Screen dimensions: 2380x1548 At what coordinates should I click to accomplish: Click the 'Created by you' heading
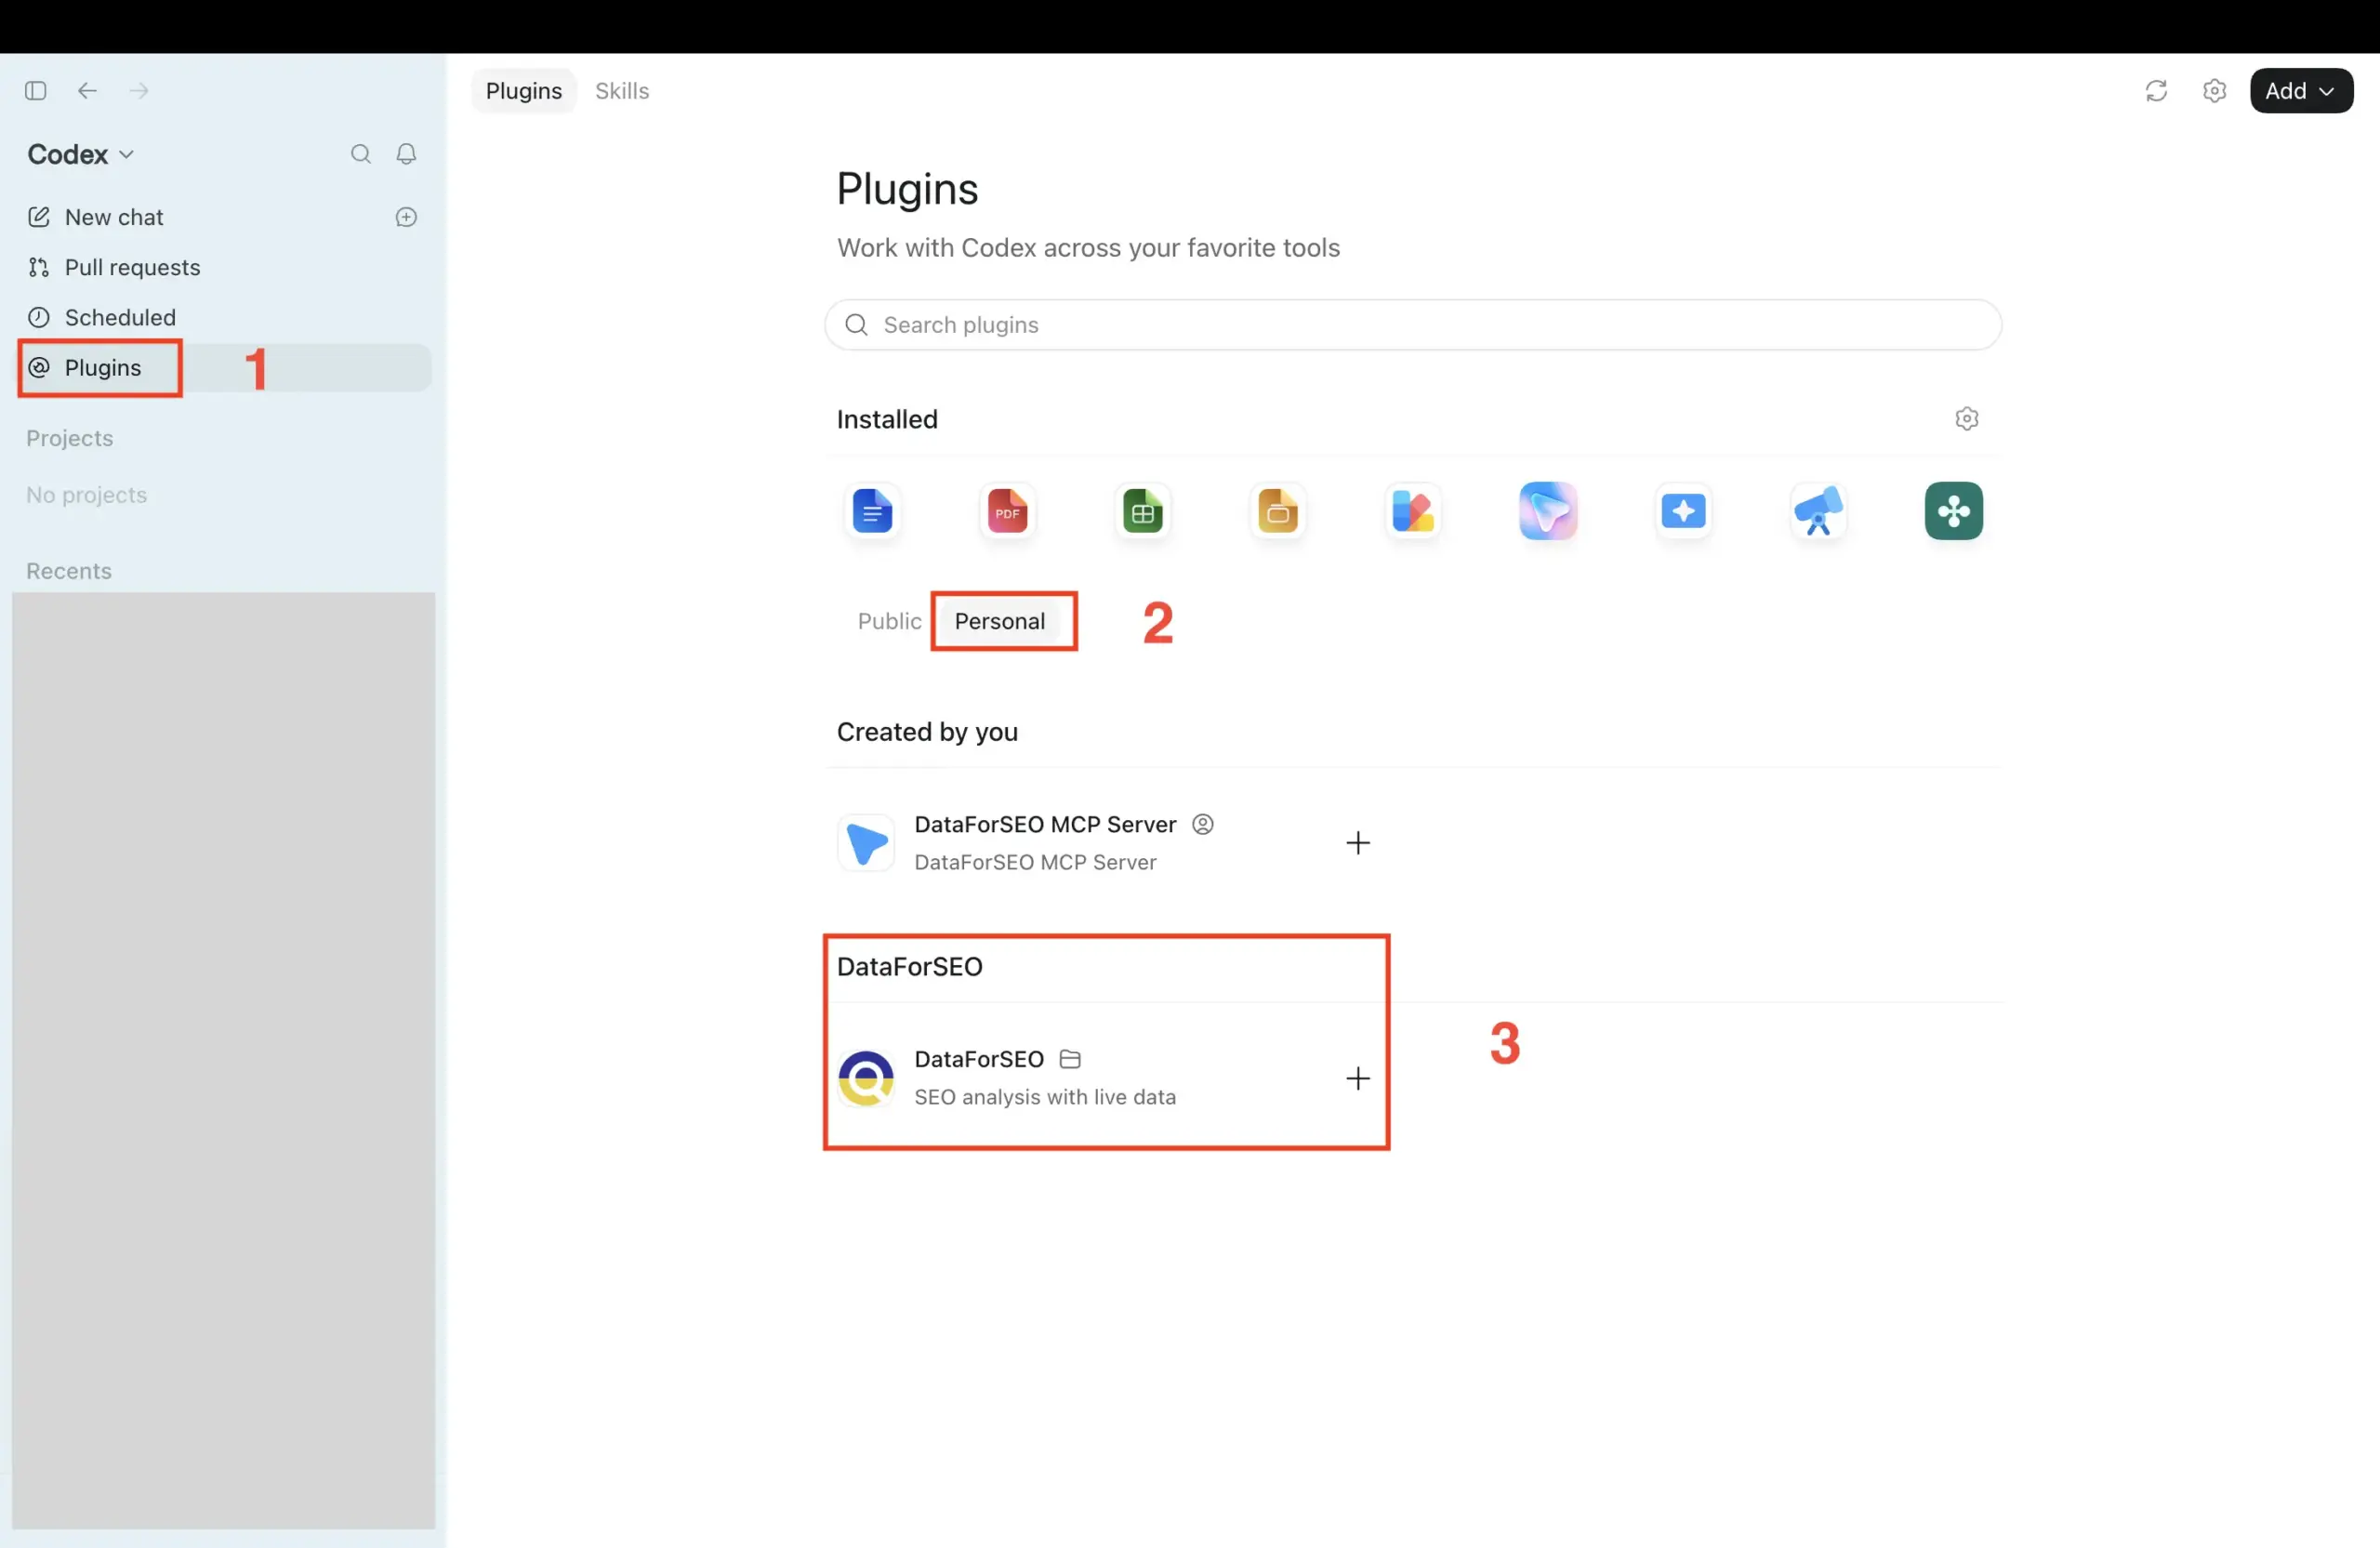[x=927, y=732]
